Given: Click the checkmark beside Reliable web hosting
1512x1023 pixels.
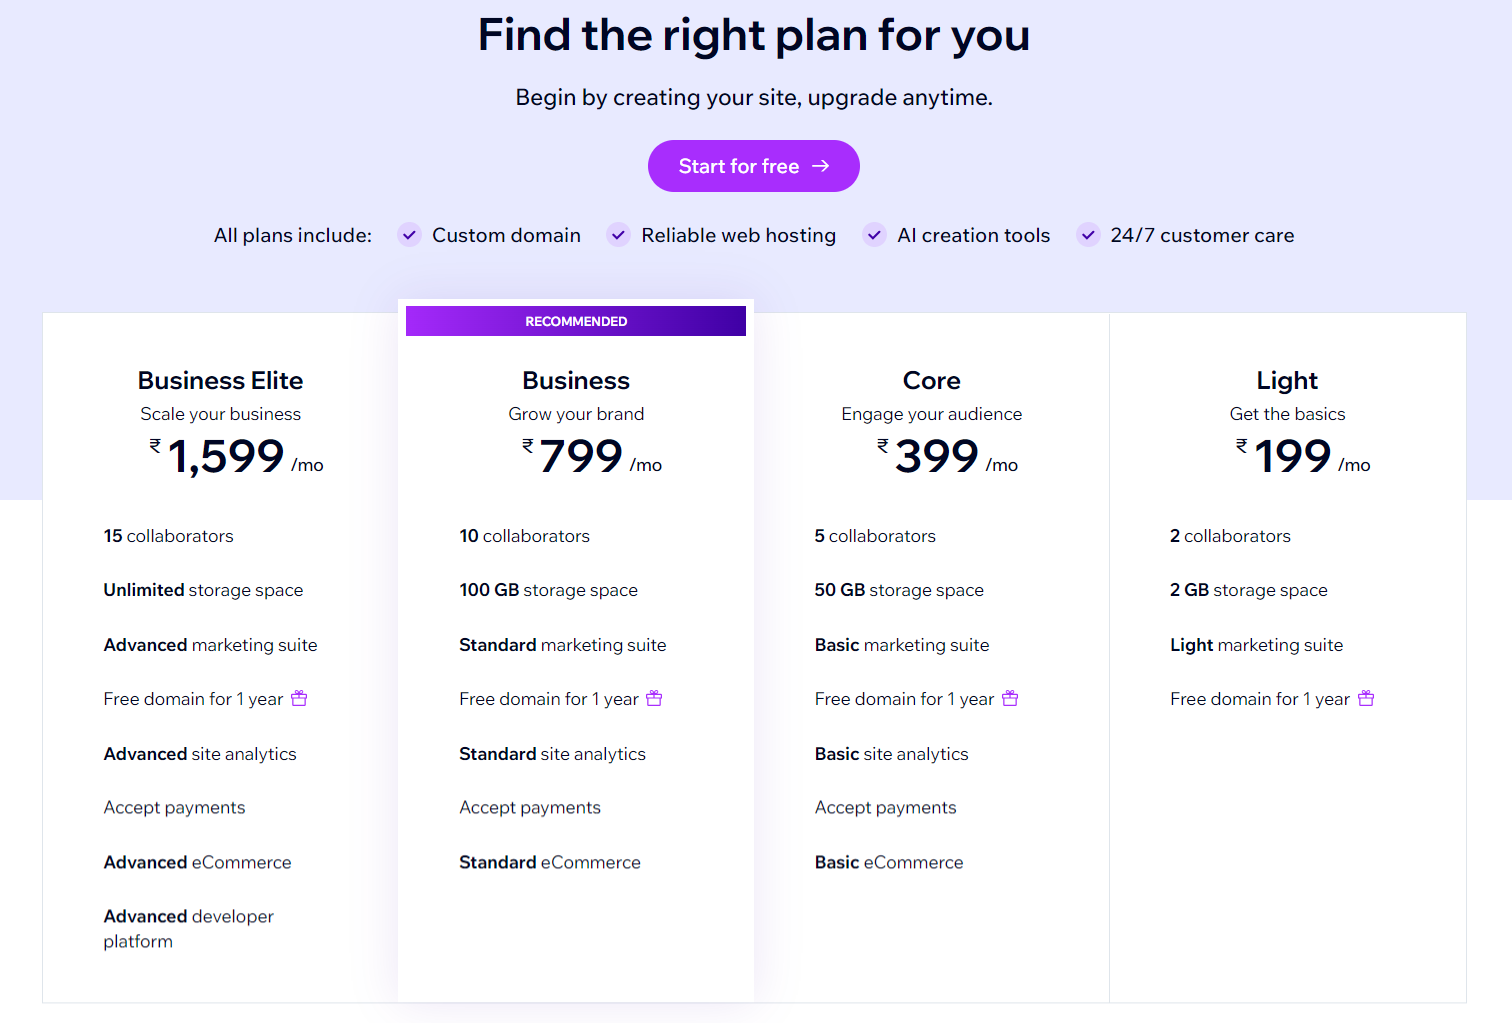Looking at the screenshot, I should click(618, 235).
